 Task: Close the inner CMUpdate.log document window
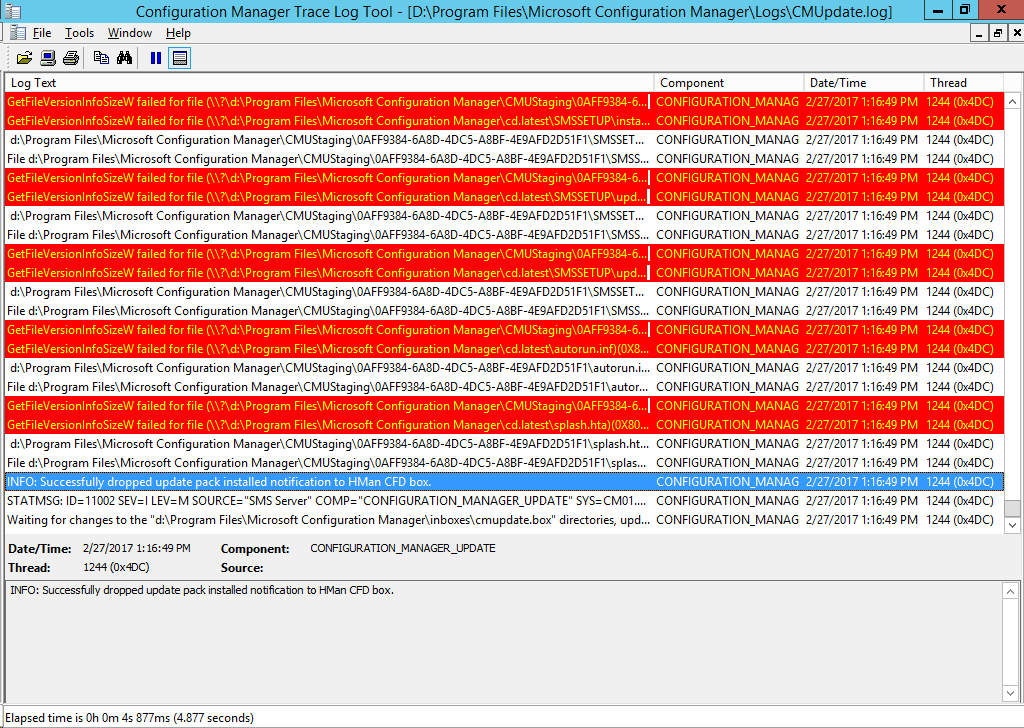click(1017, 33)
